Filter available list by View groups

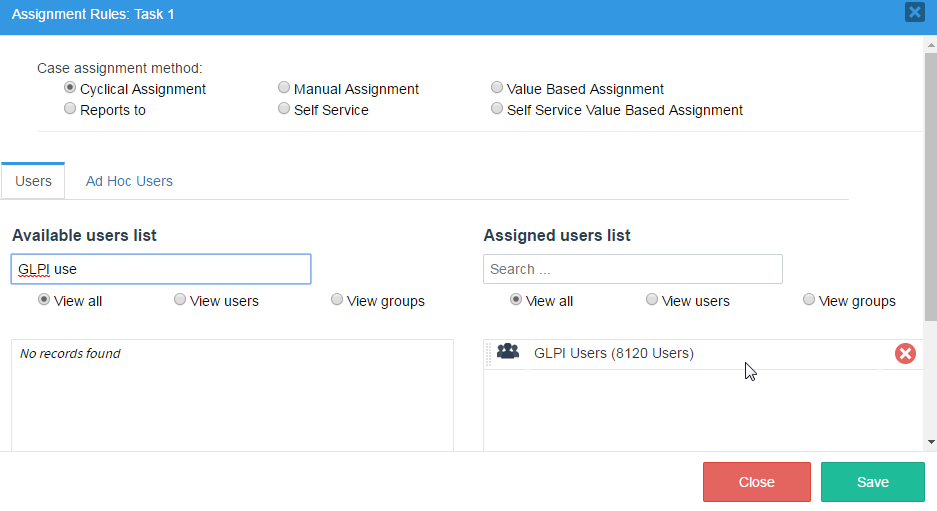[337, 300]
